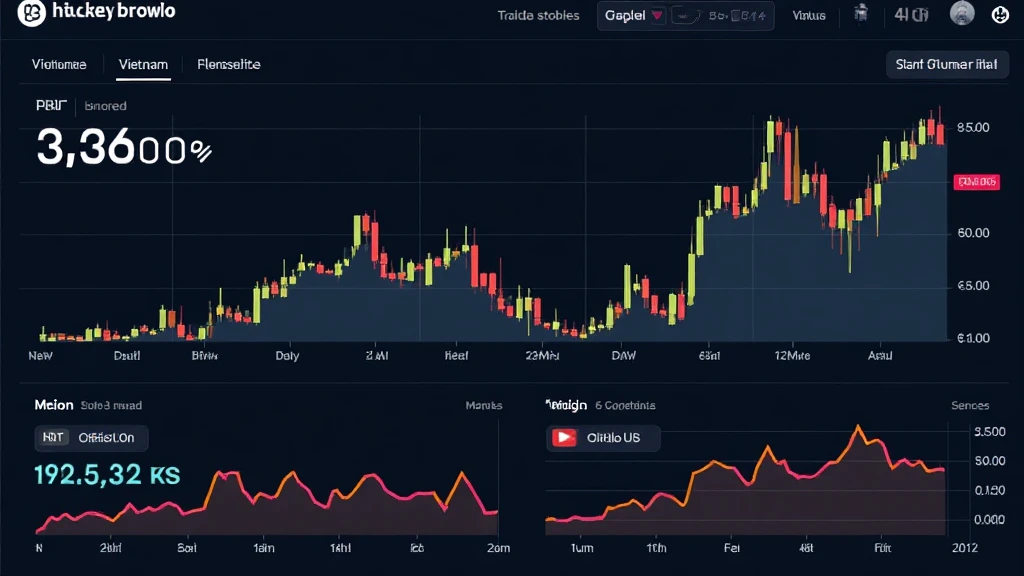The width and height of the screenshot is (1024, 576).
Task: Switch to the Vietnam tab
Action: tap(143, 64)
